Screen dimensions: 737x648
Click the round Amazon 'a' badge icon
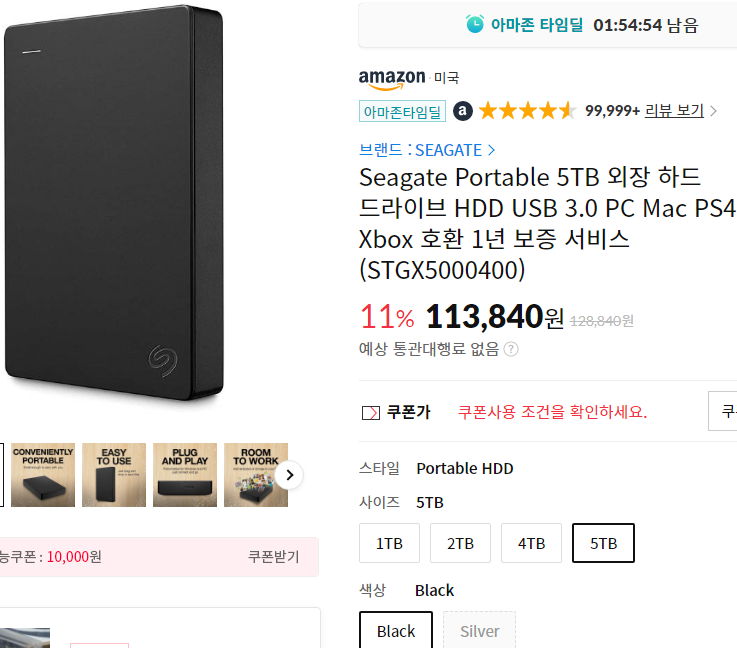pyautogui.click(x=463, y=111)
